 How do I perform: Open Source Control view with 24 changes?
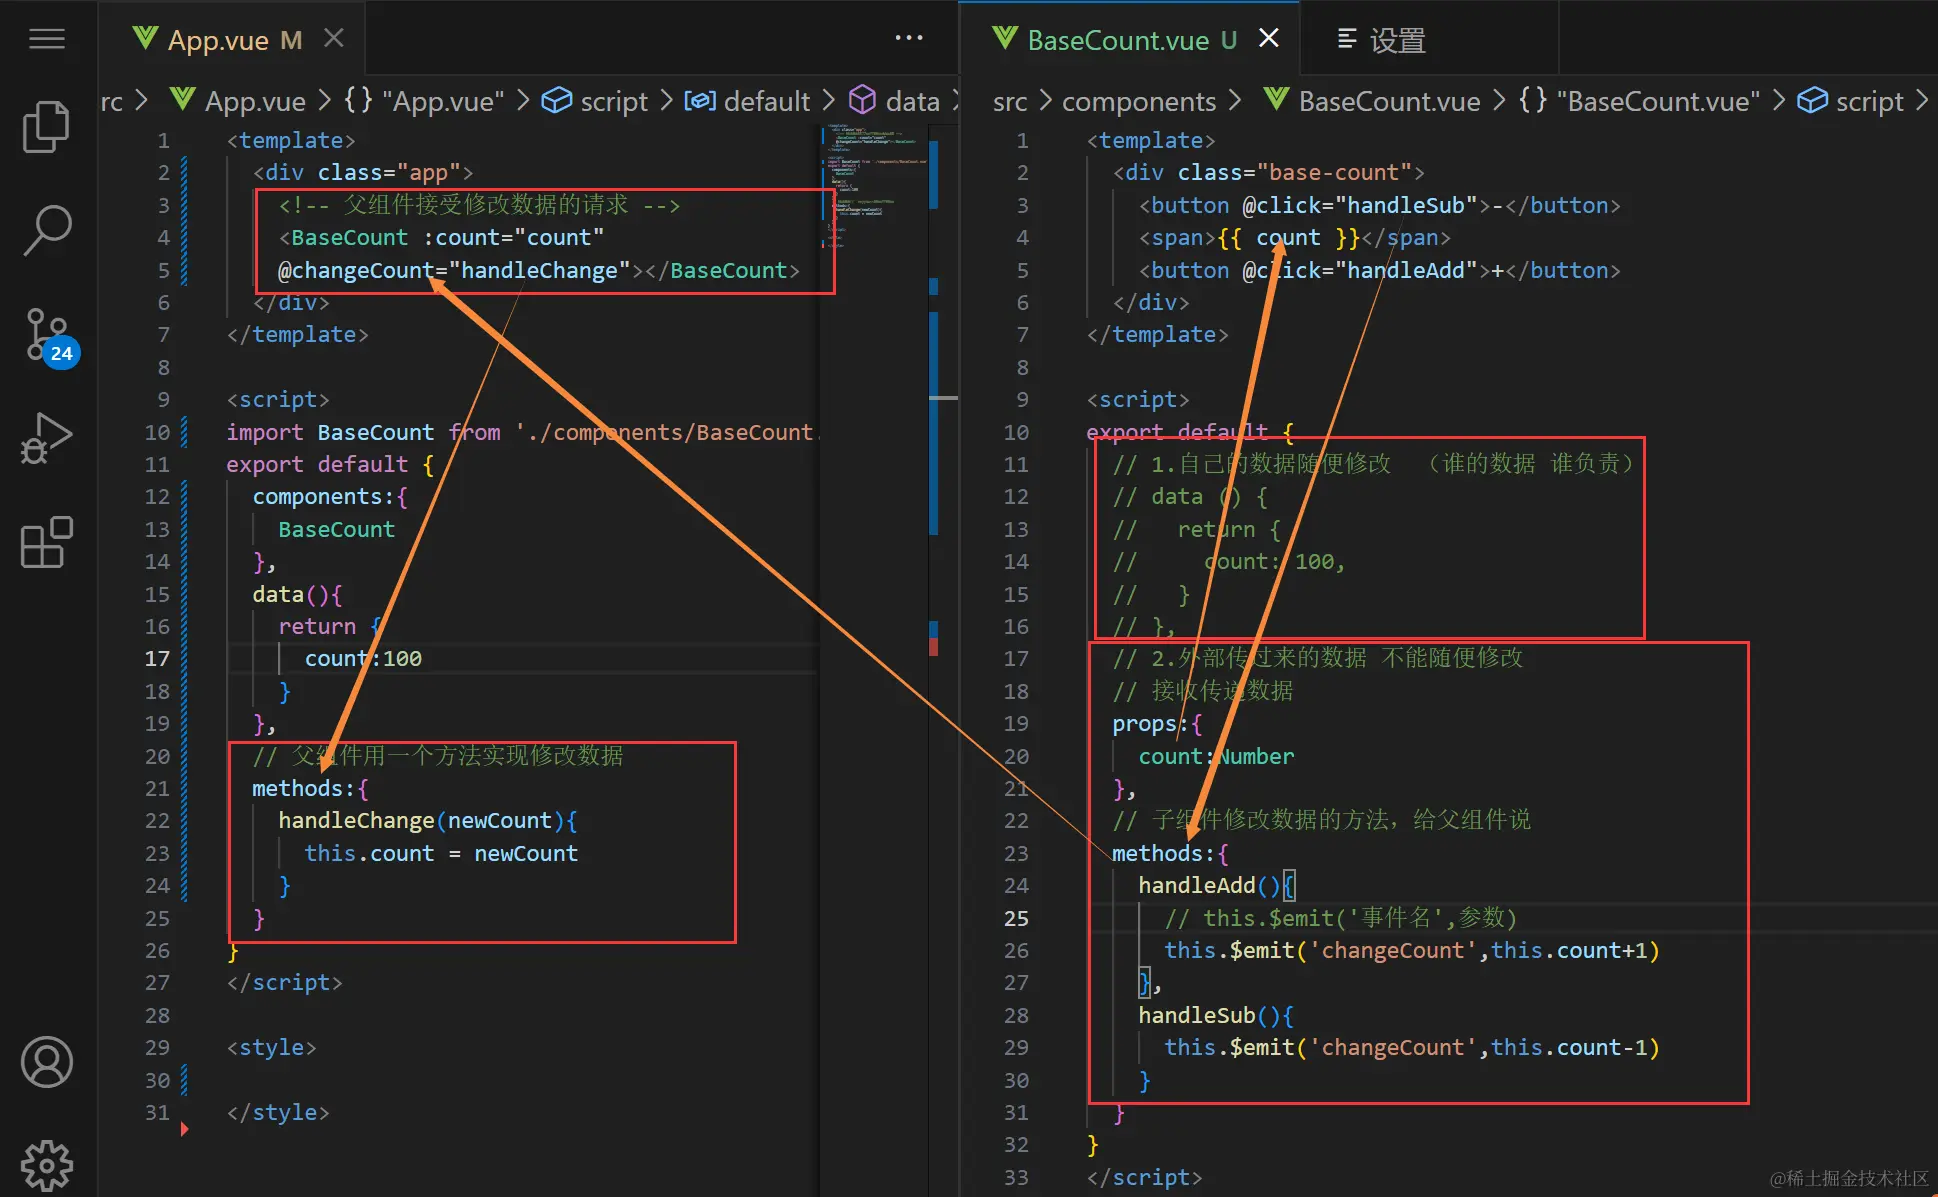point(50,336)
